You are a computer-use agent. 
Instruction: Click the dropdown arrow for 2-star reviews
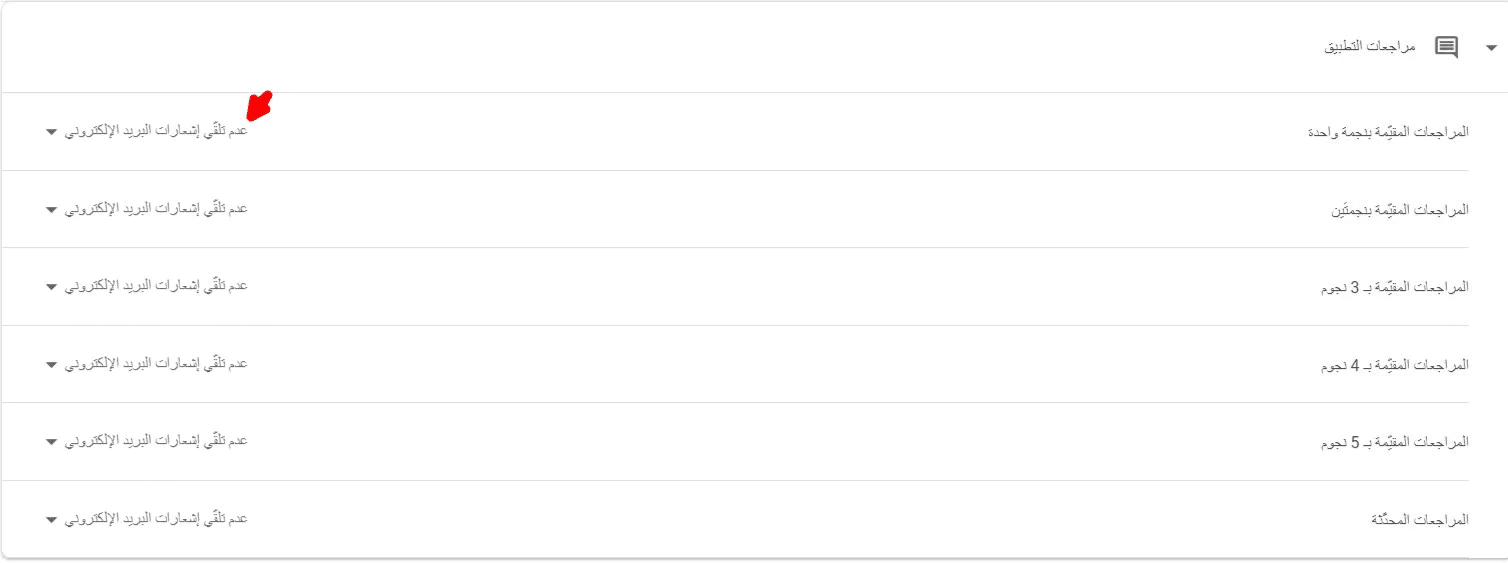(x=51, y=210)
